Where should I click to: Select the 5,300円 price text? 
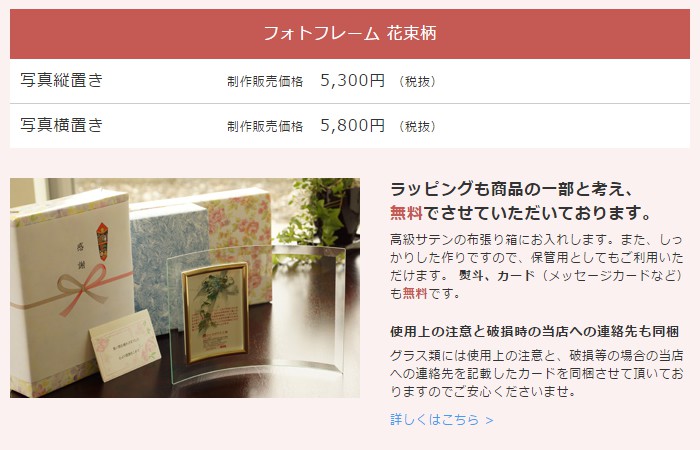click(x=352, y=80)
